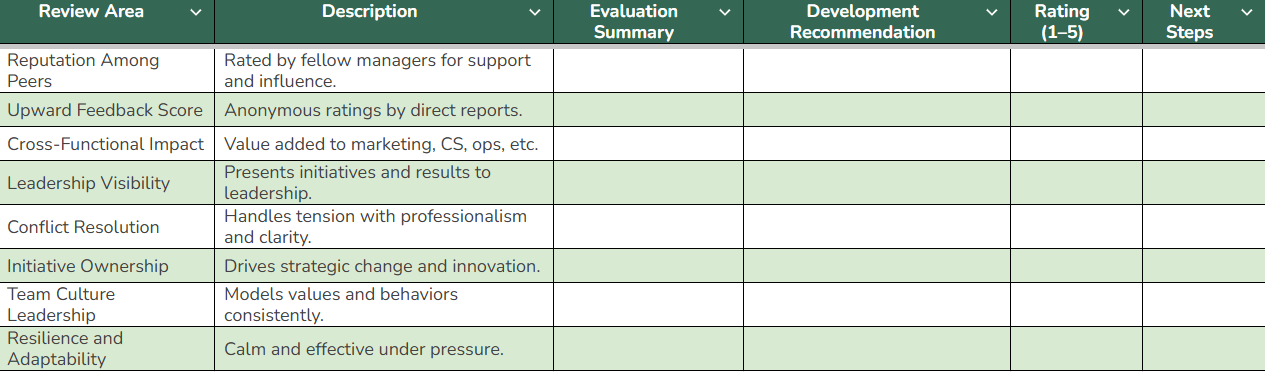Select the Reputation Among Peers cell
The width and height of the screenshot is (1265, 372).
tap(107, 71)
